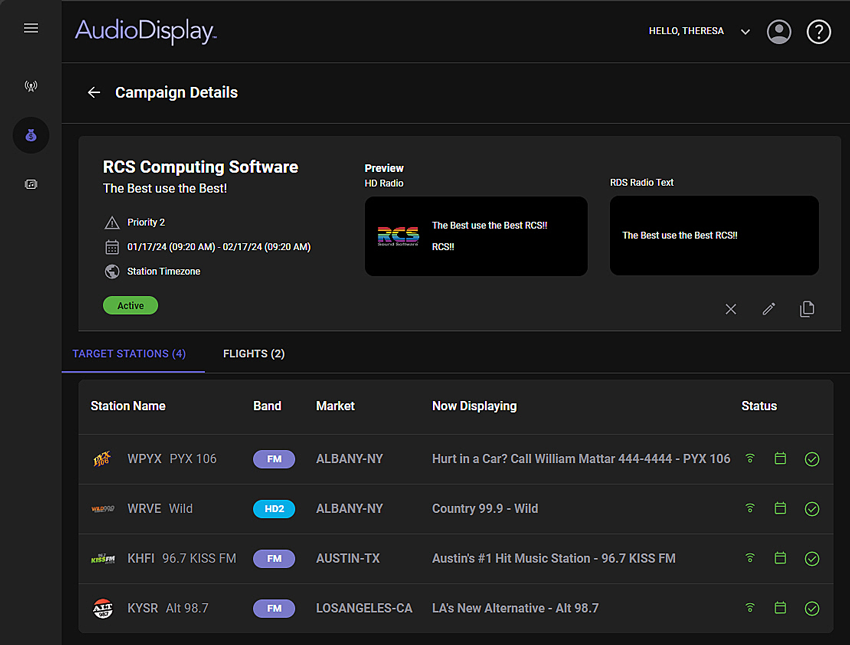Click the LOSANGELES-CA market cell
This screenshot has height=645, width=850.
364,609
